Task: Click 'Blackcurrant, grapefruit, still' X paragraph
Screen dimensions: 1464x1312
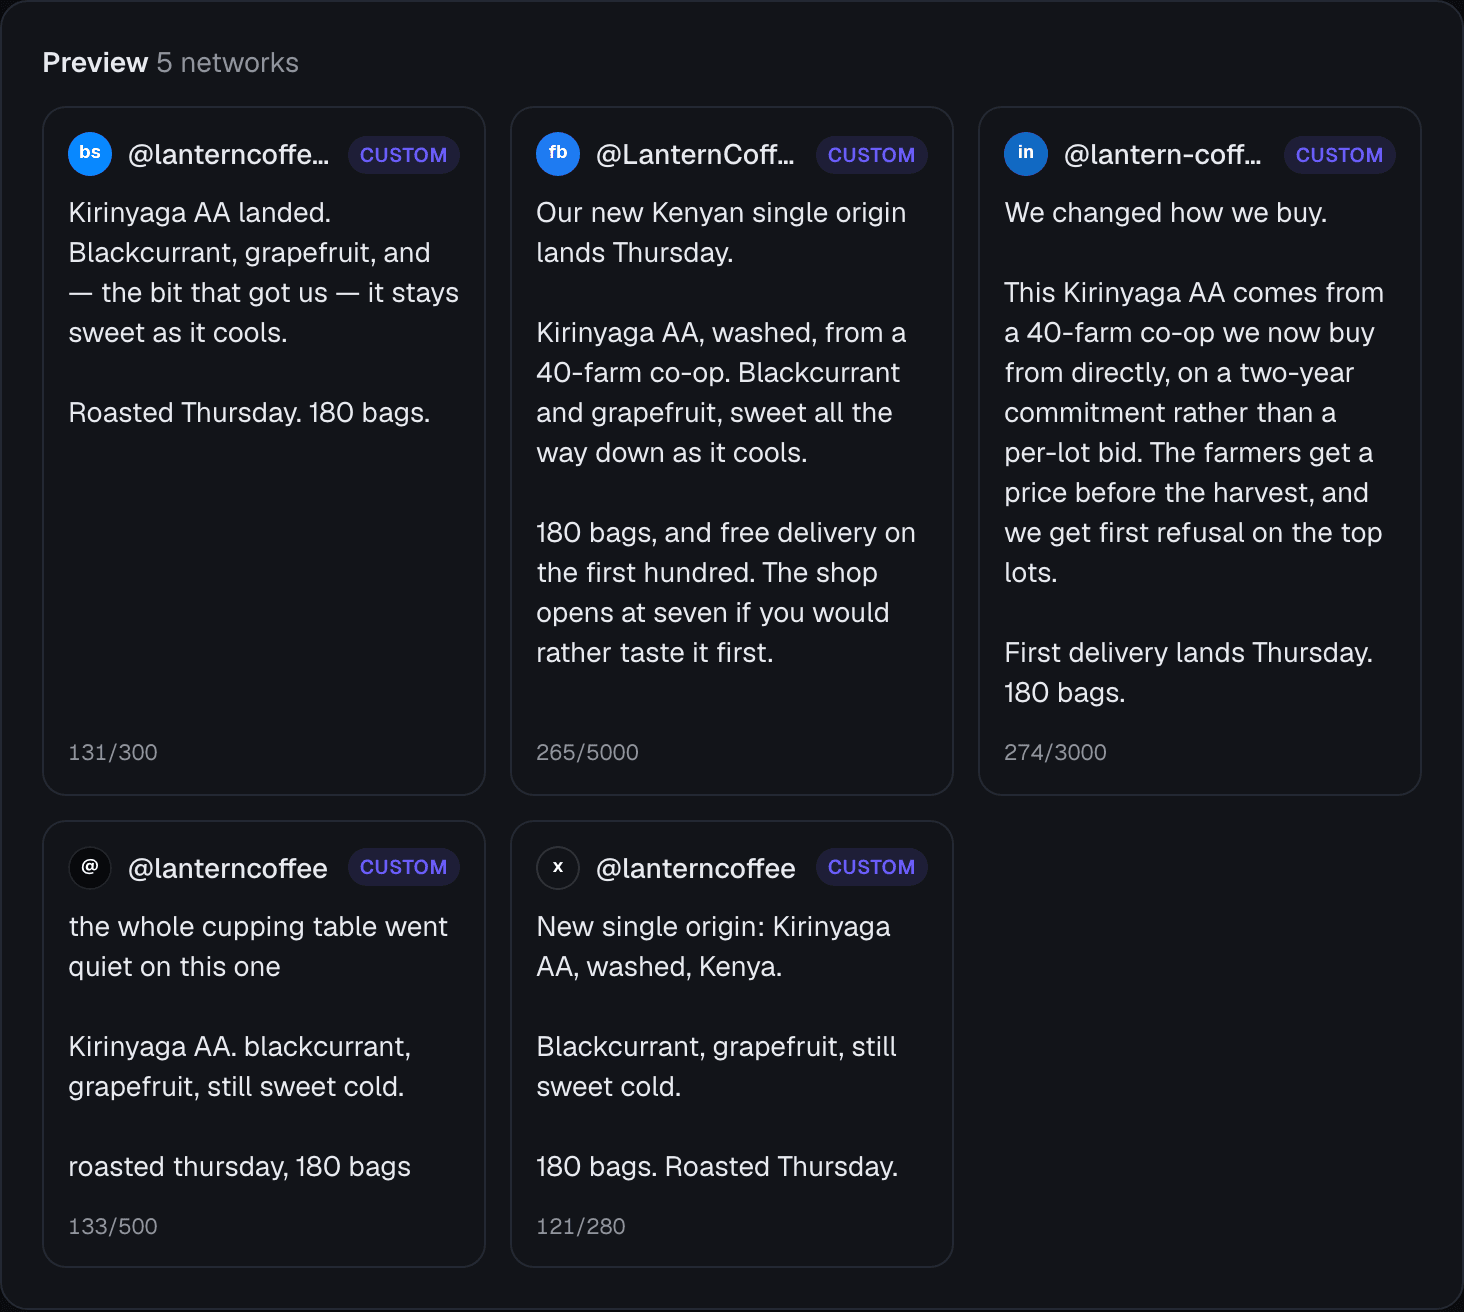Action: pos(716,1066)
